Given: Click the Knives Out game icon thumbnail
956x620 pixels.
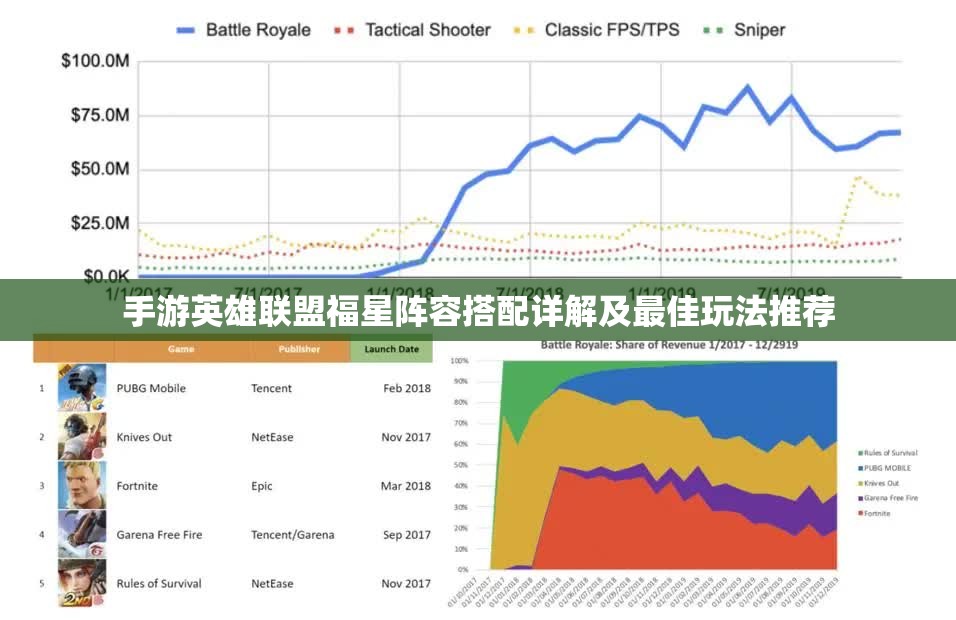Looking at the screenshot, I should (82, 436).
